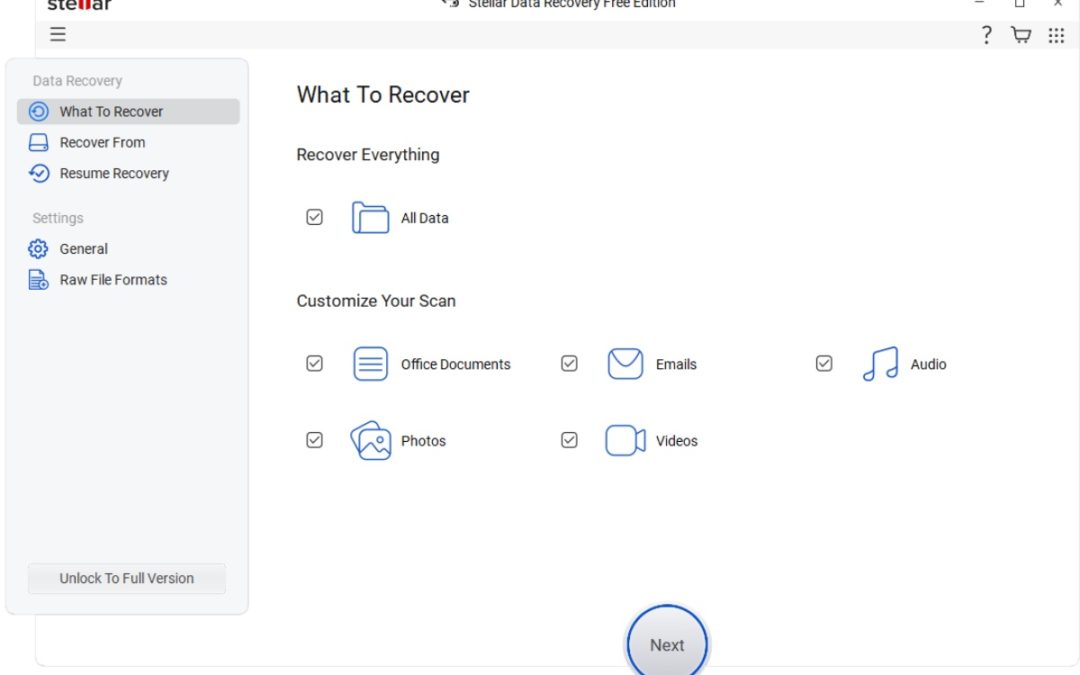
Task: Disable the Emails checkbox
Action: coord(569,364)
